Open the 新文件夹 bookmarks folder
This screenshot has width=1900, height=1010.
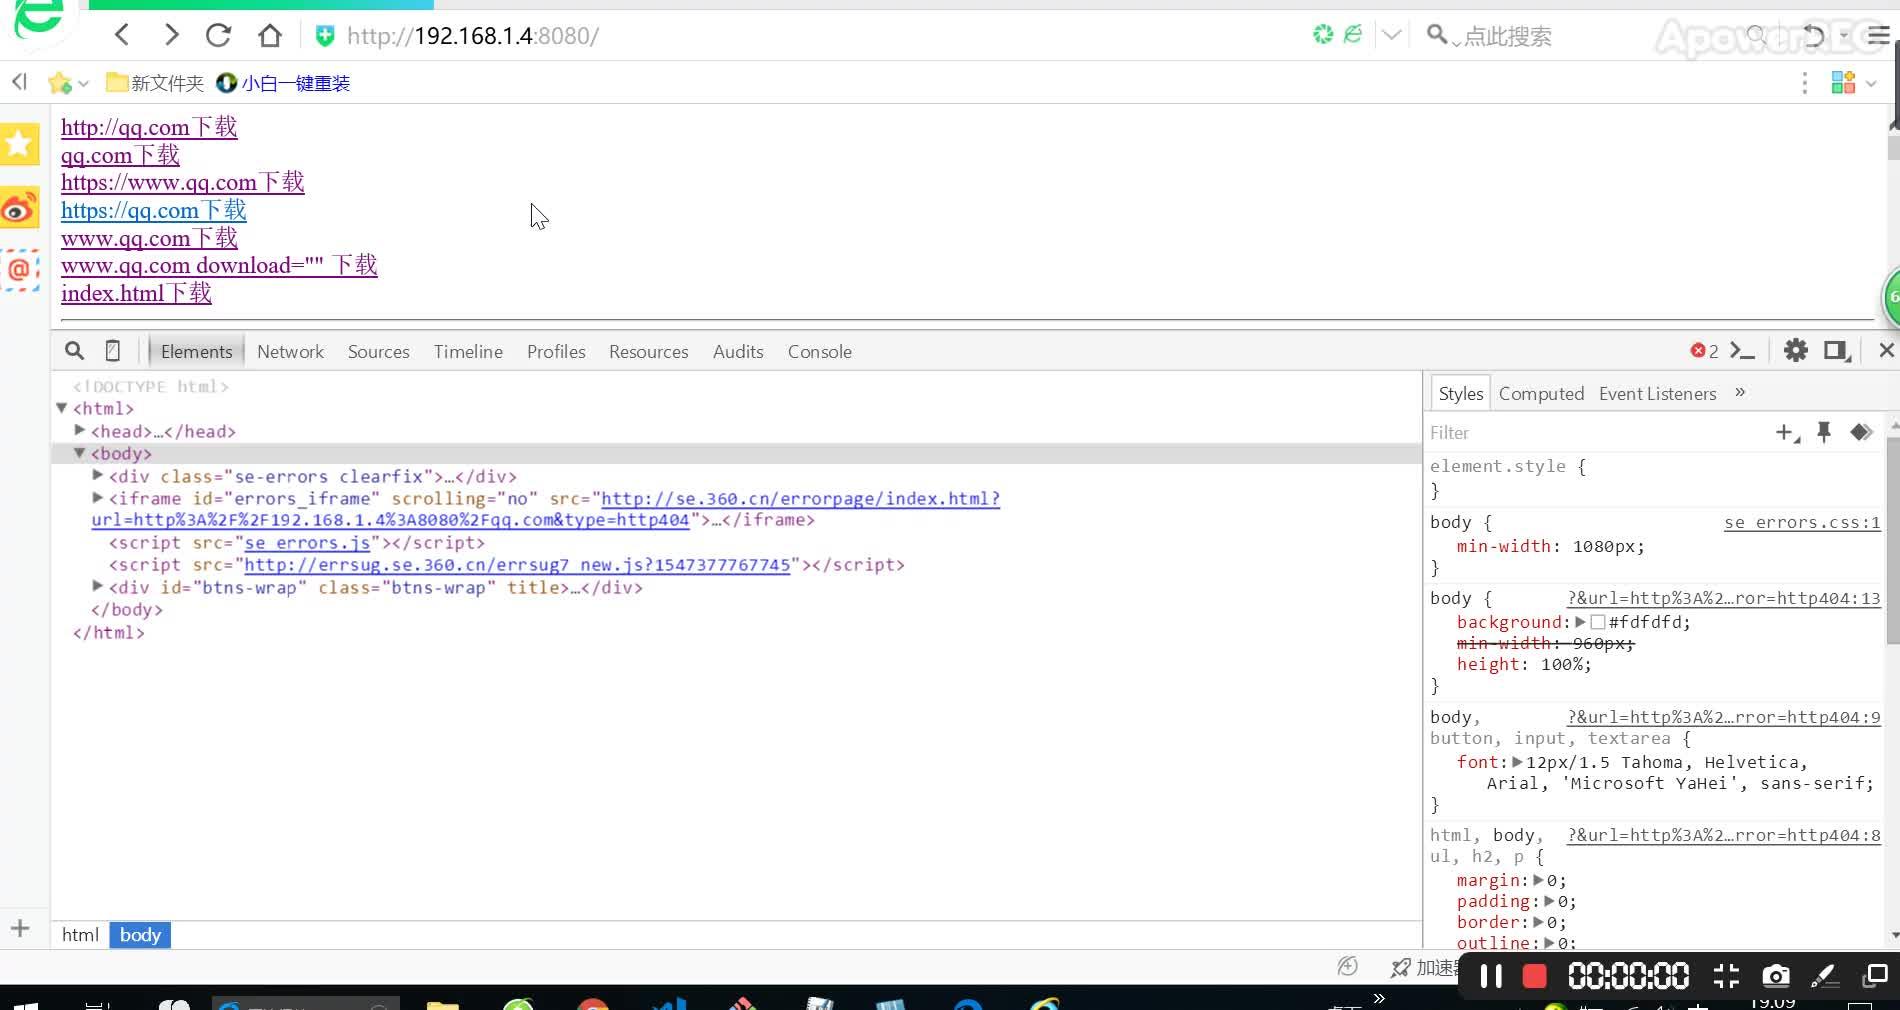[155, 83]
